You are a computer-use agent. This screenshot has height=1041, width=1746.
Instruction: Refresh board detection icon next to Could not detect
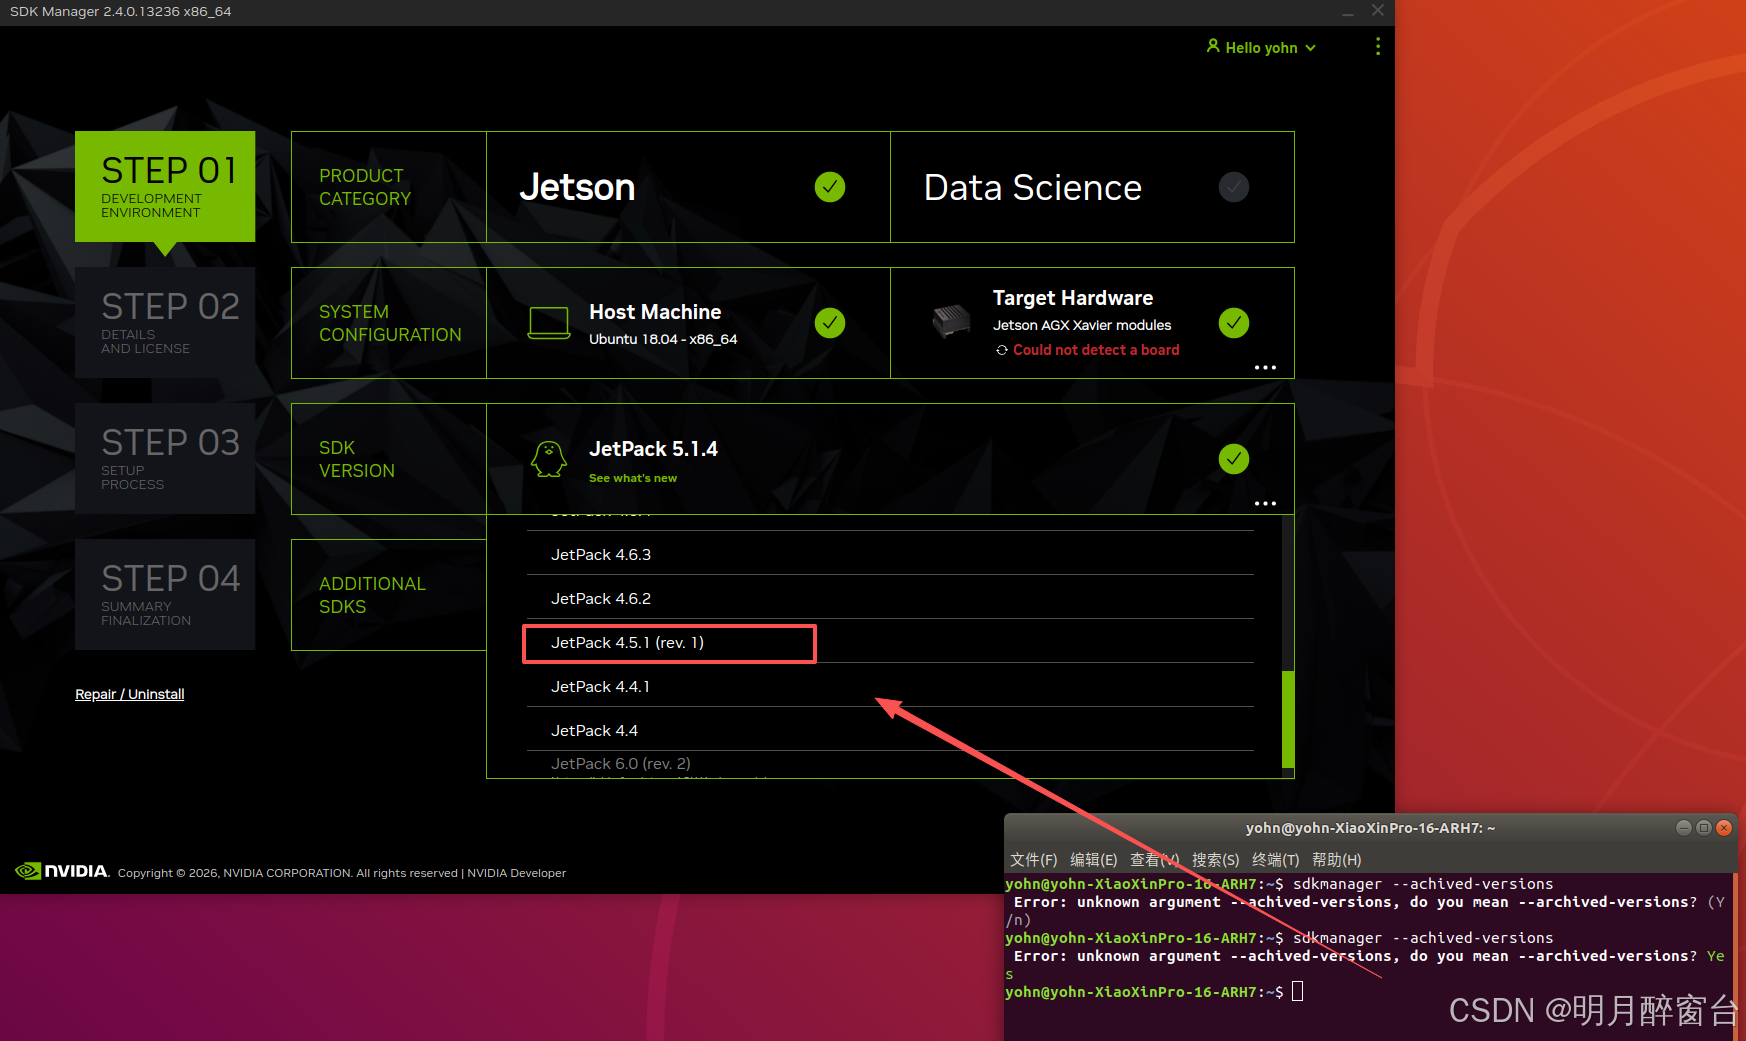[x=1001, y=350]
